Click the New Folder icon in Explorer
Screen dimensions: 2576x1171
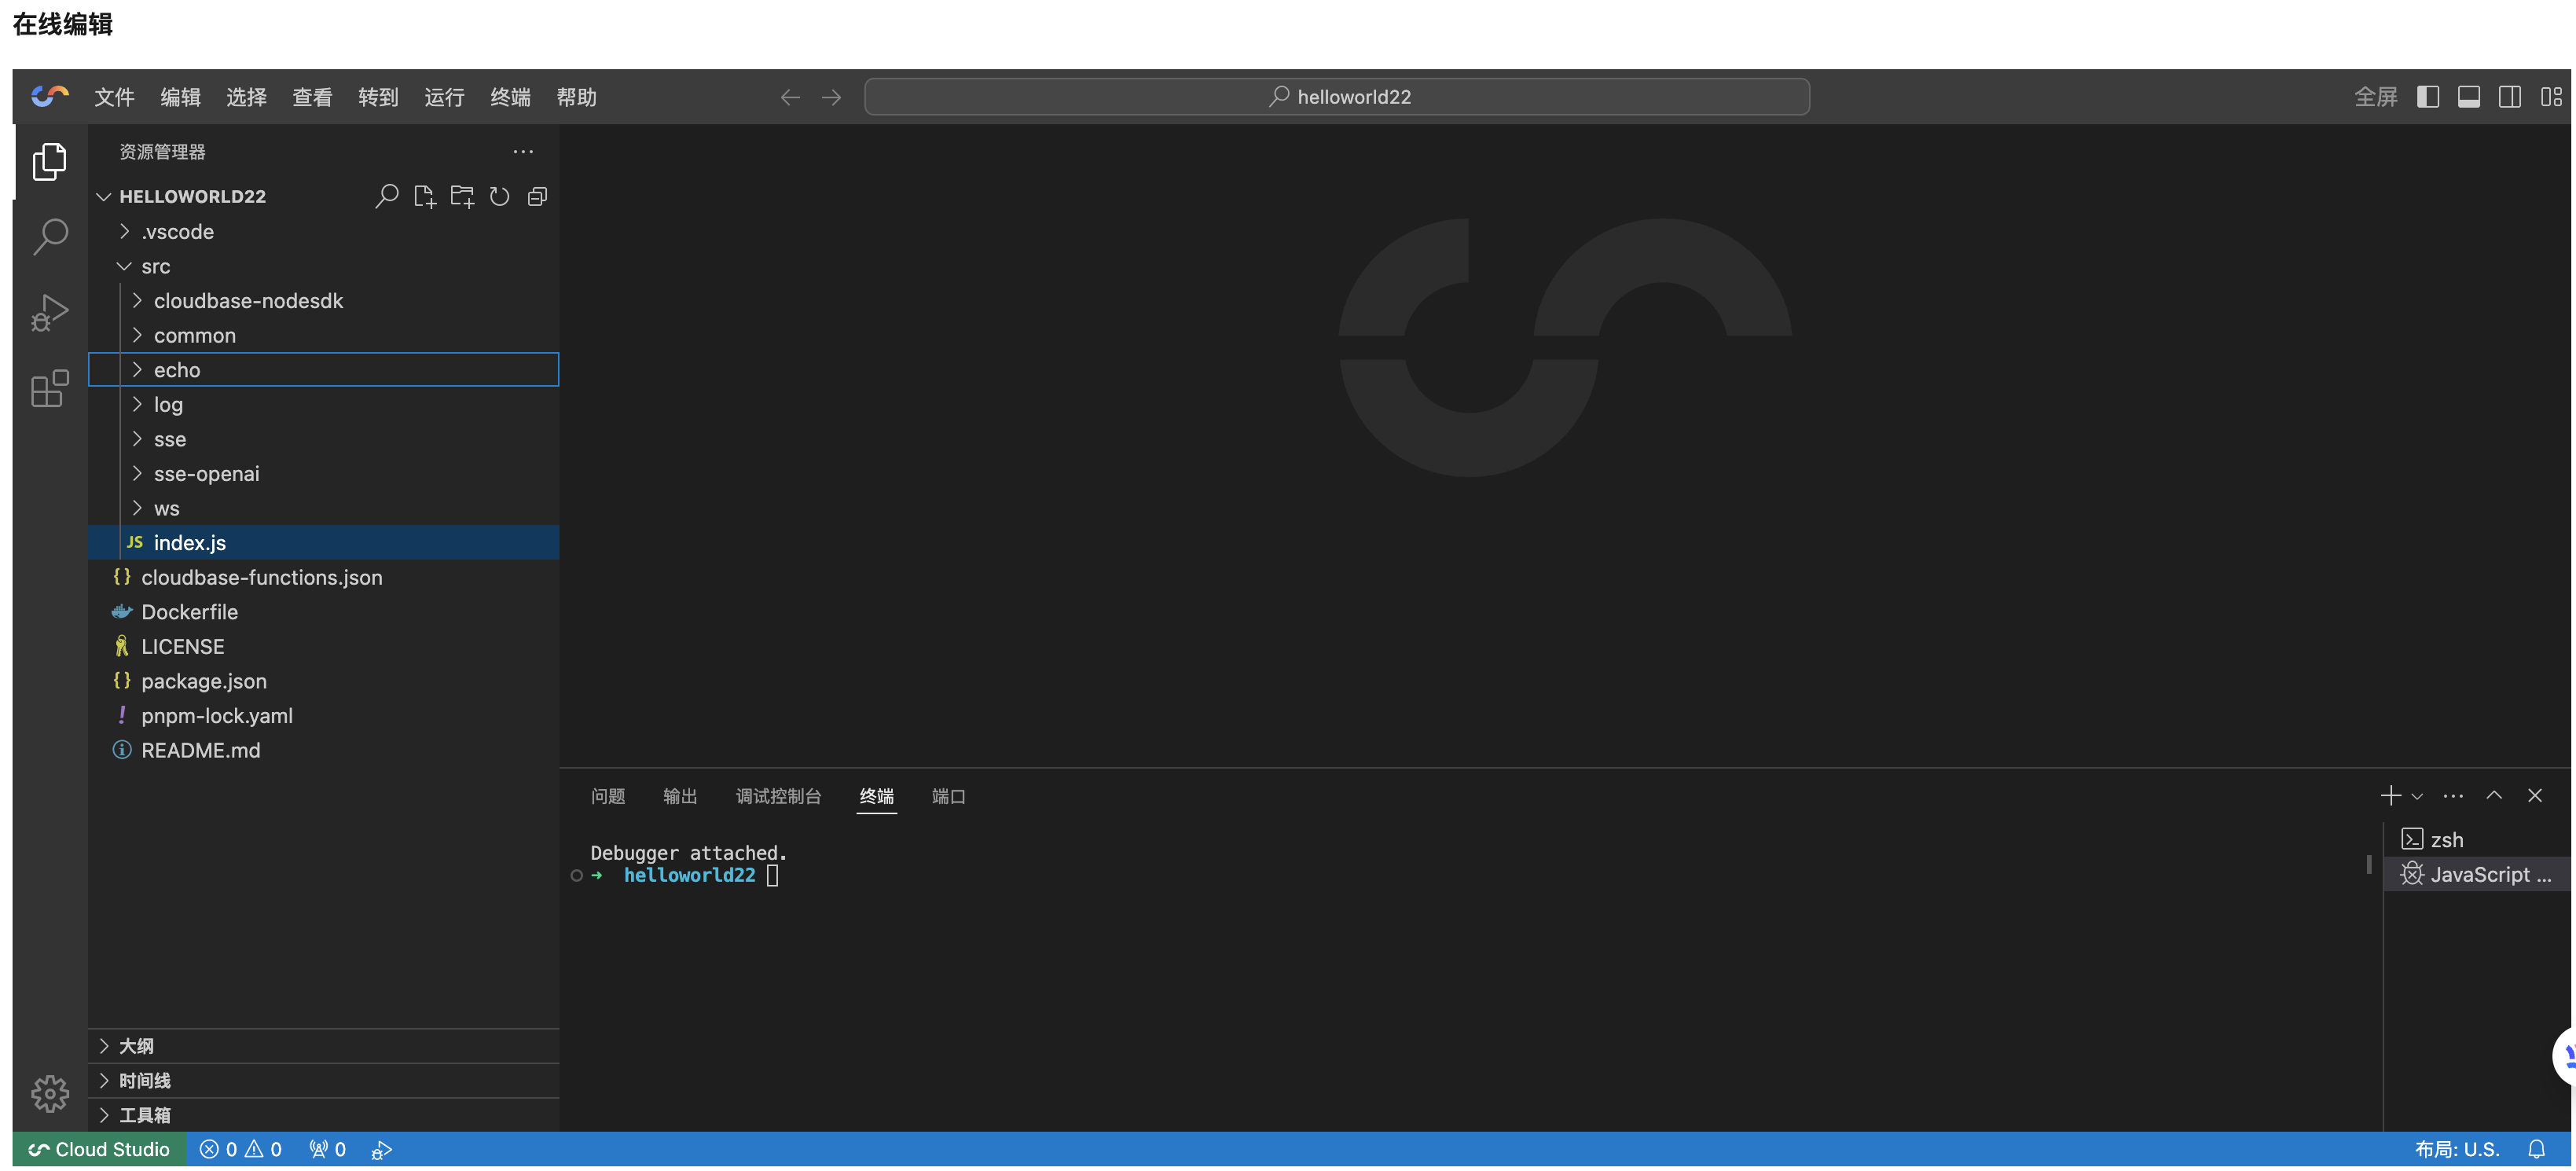point(462,195)
